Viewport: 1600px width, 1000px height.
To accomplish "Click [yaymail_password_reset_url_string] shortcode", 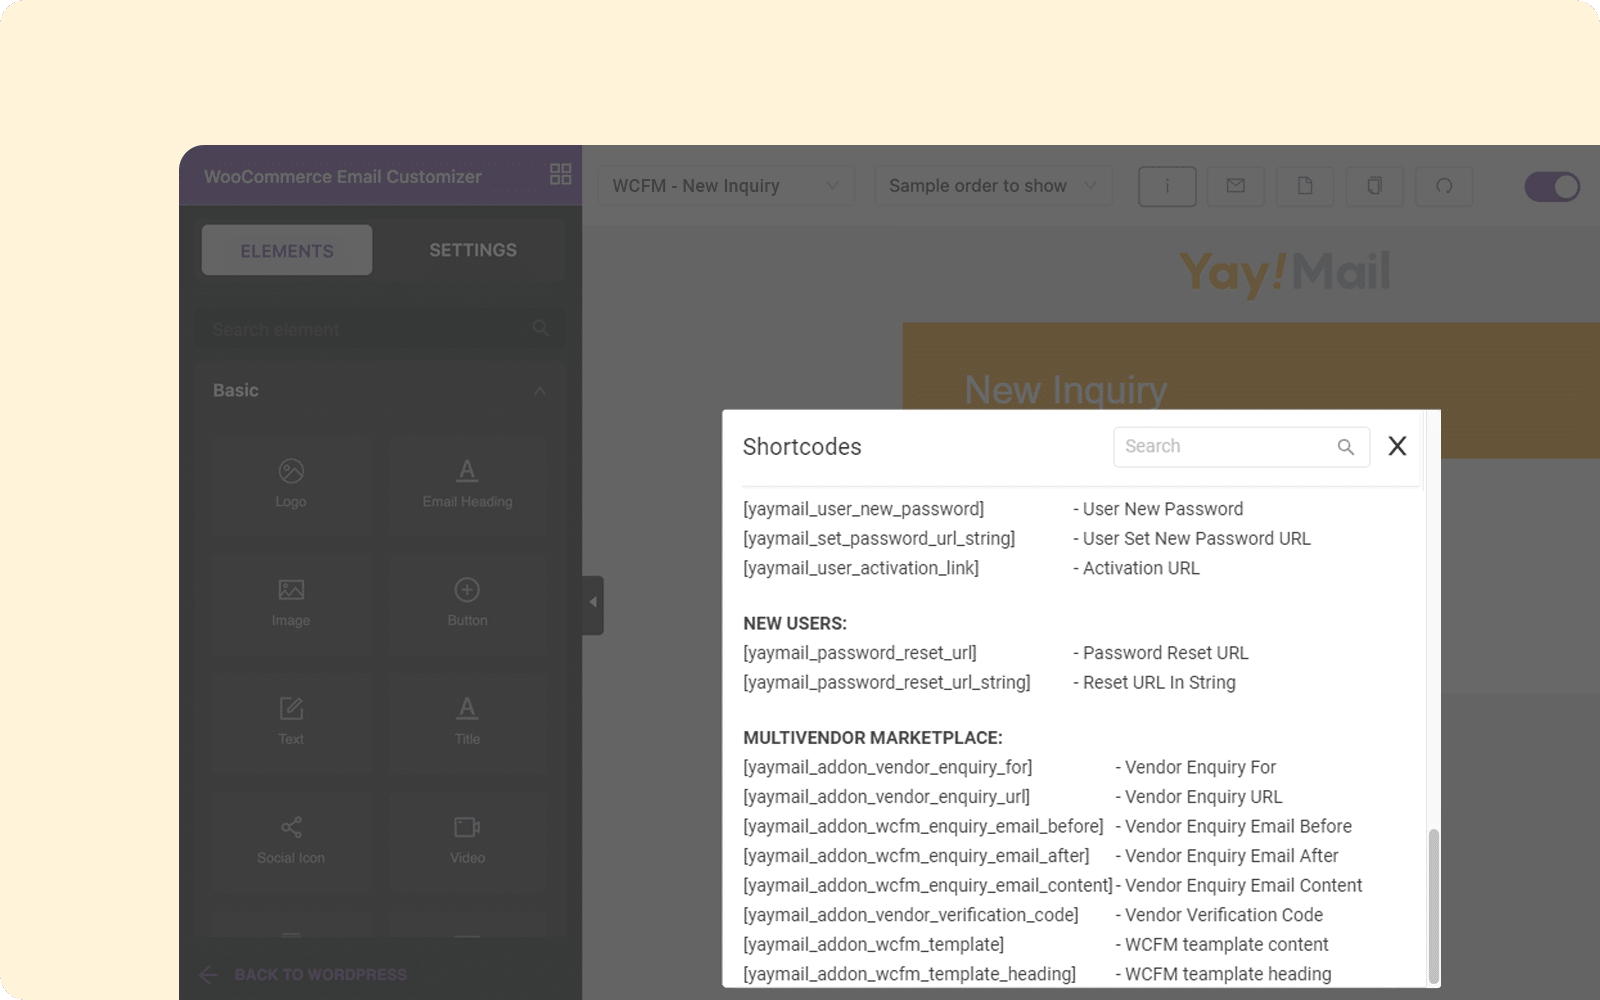I will pyautogui.click(x=887, y=683).
